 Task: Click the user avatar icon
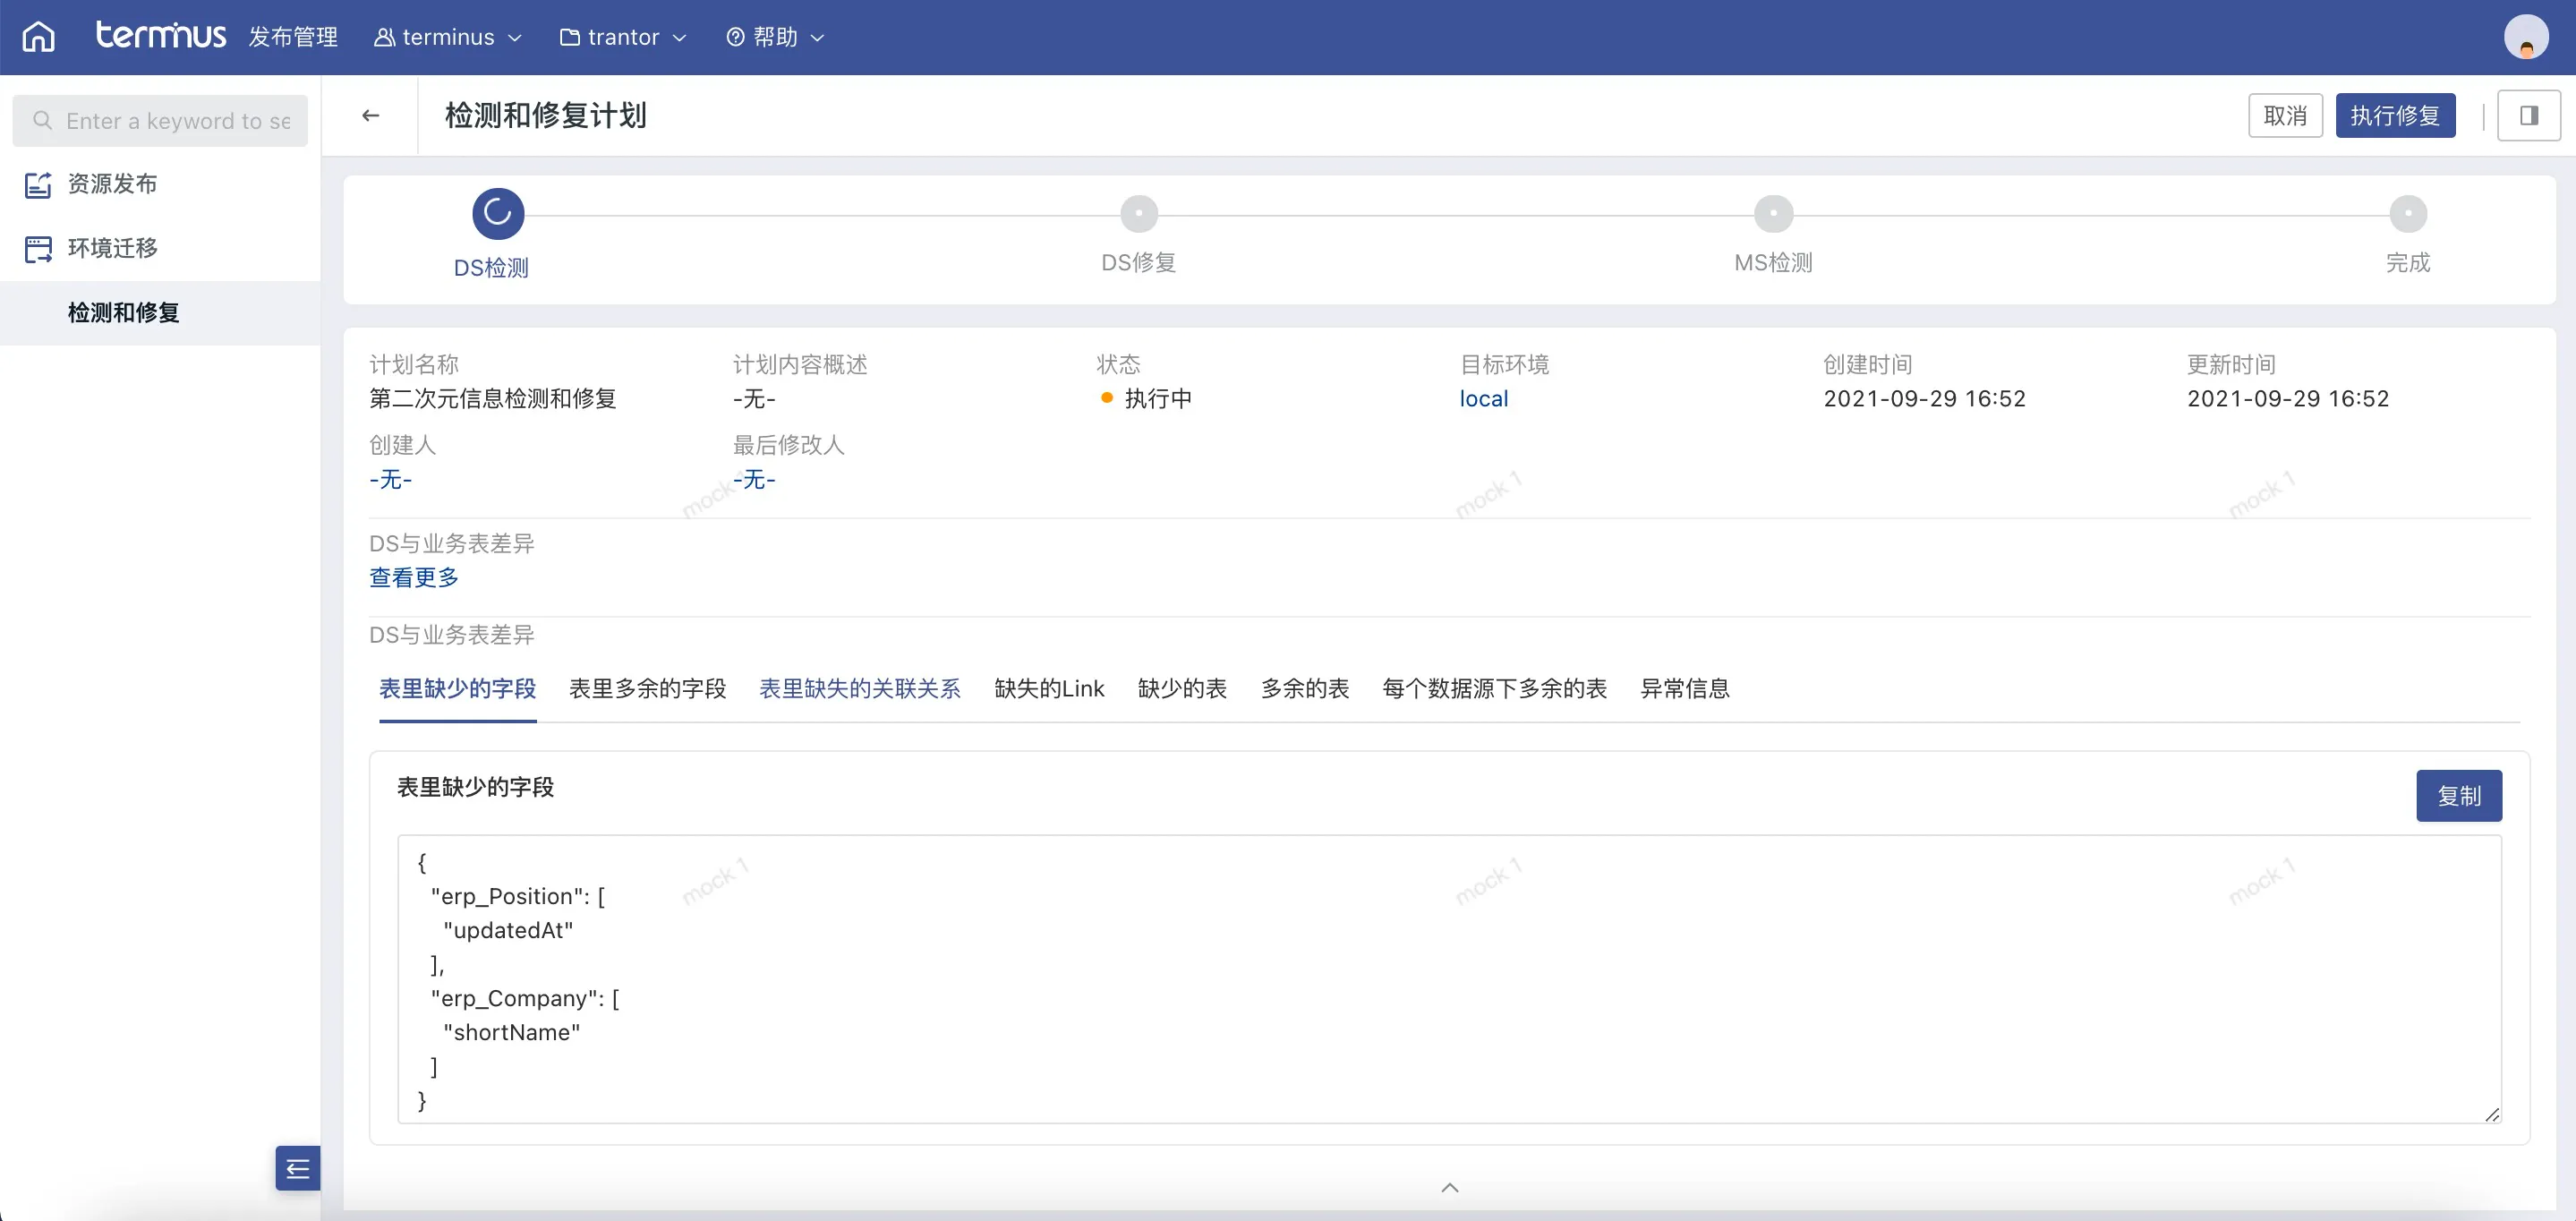pyautogui.click(x=2525, y=37)
